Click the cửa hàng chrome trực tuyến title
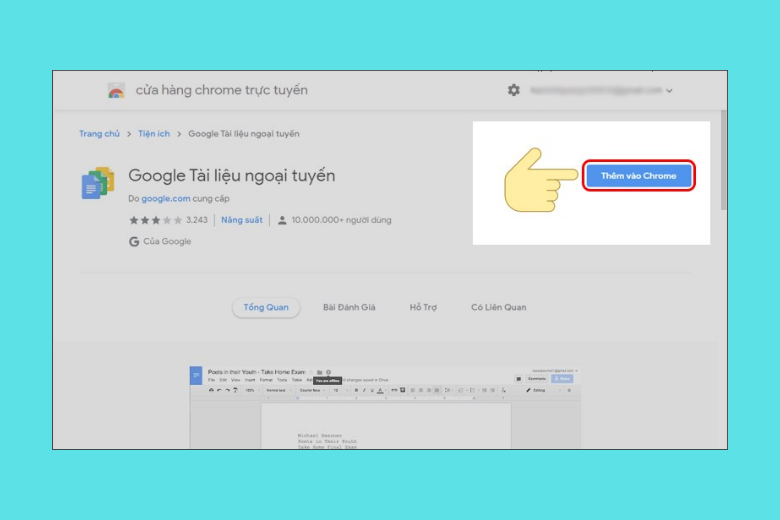 (222, 90)
